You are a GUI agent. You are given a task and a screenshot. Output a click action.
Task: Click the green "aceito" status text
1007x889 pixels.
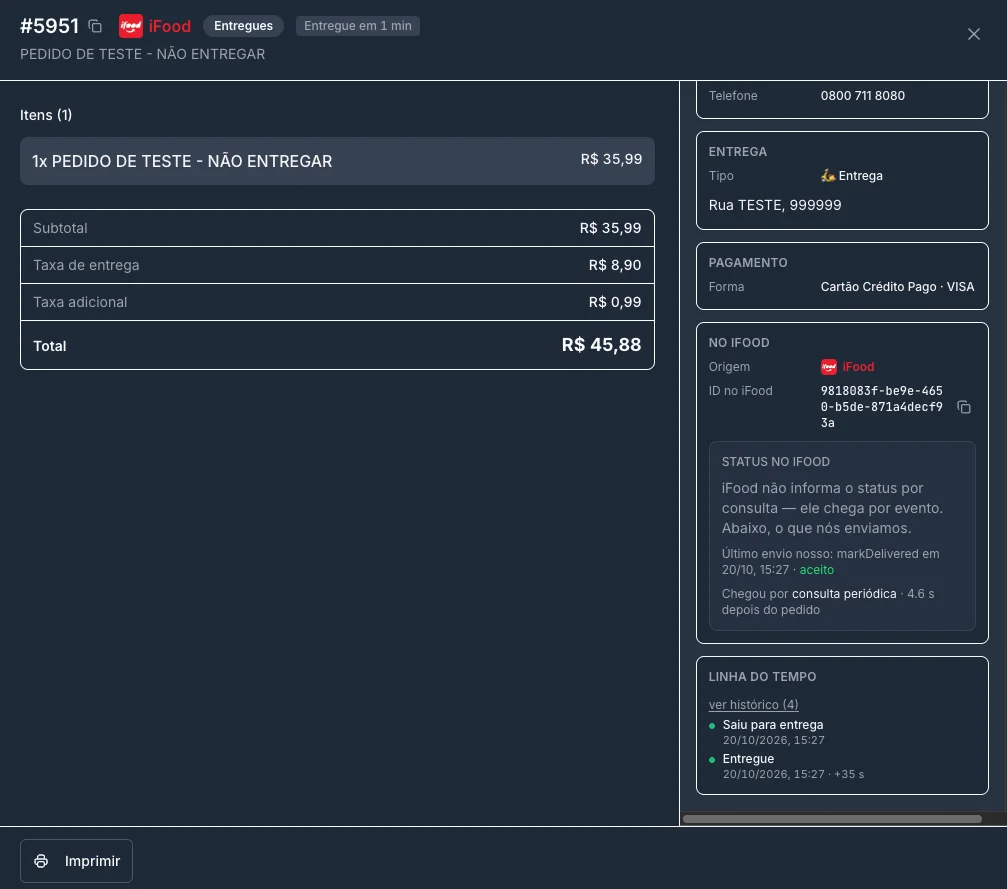tap(816, 570)
